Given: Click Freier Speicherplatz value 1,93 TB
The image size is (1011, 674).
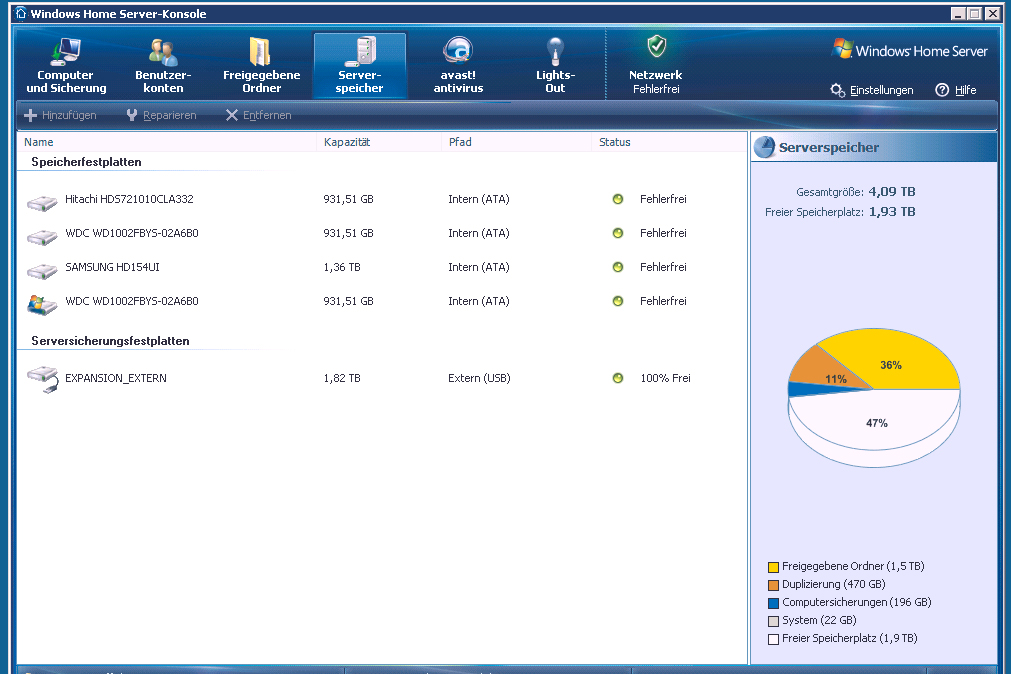Looking at the screenshot, I should pos(892,212).
